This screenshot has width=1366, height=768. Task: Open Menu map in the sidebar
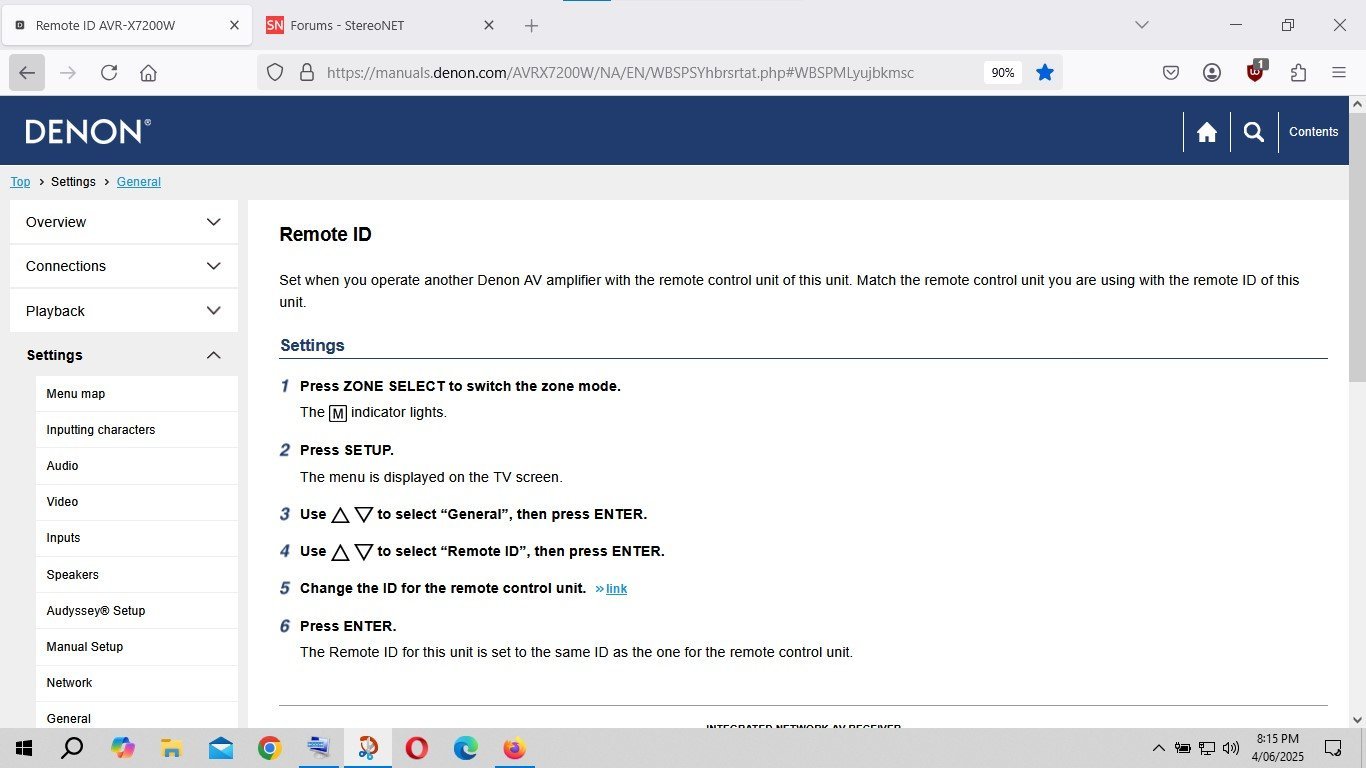pos(137,394)
